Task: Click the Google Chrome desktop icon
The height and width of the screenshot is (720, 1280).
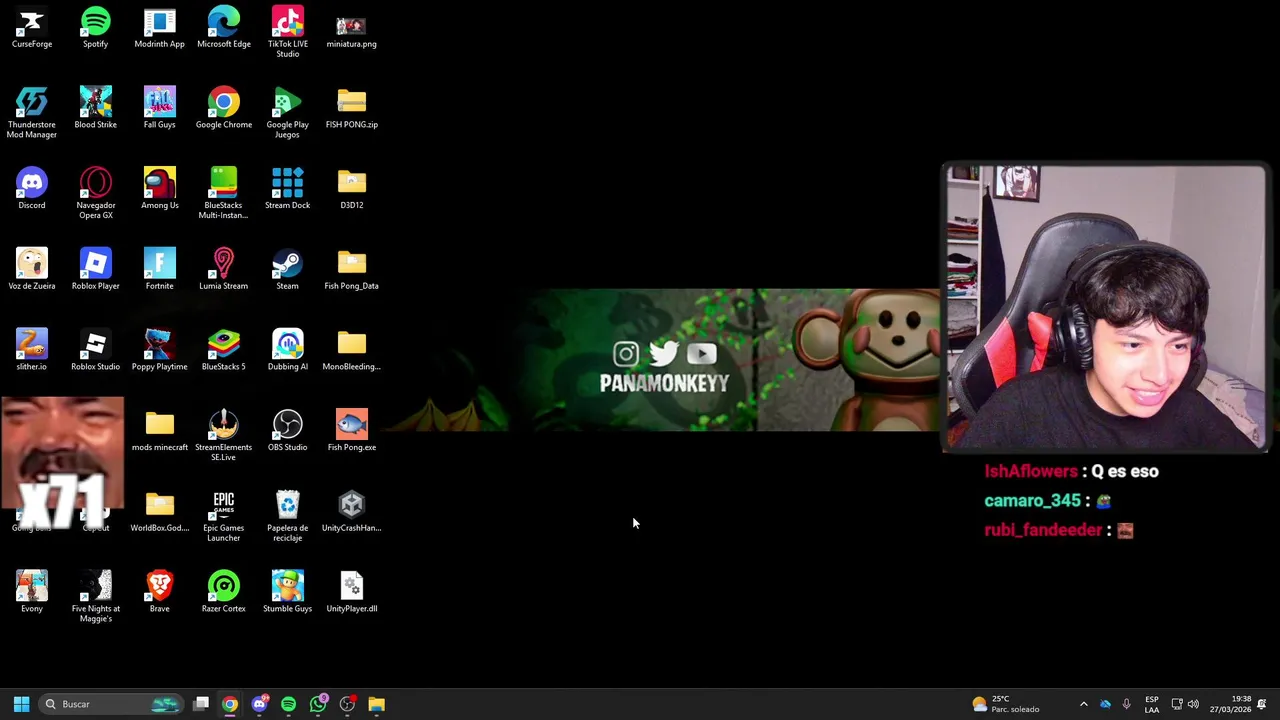Action: click(x=224, y=109)
